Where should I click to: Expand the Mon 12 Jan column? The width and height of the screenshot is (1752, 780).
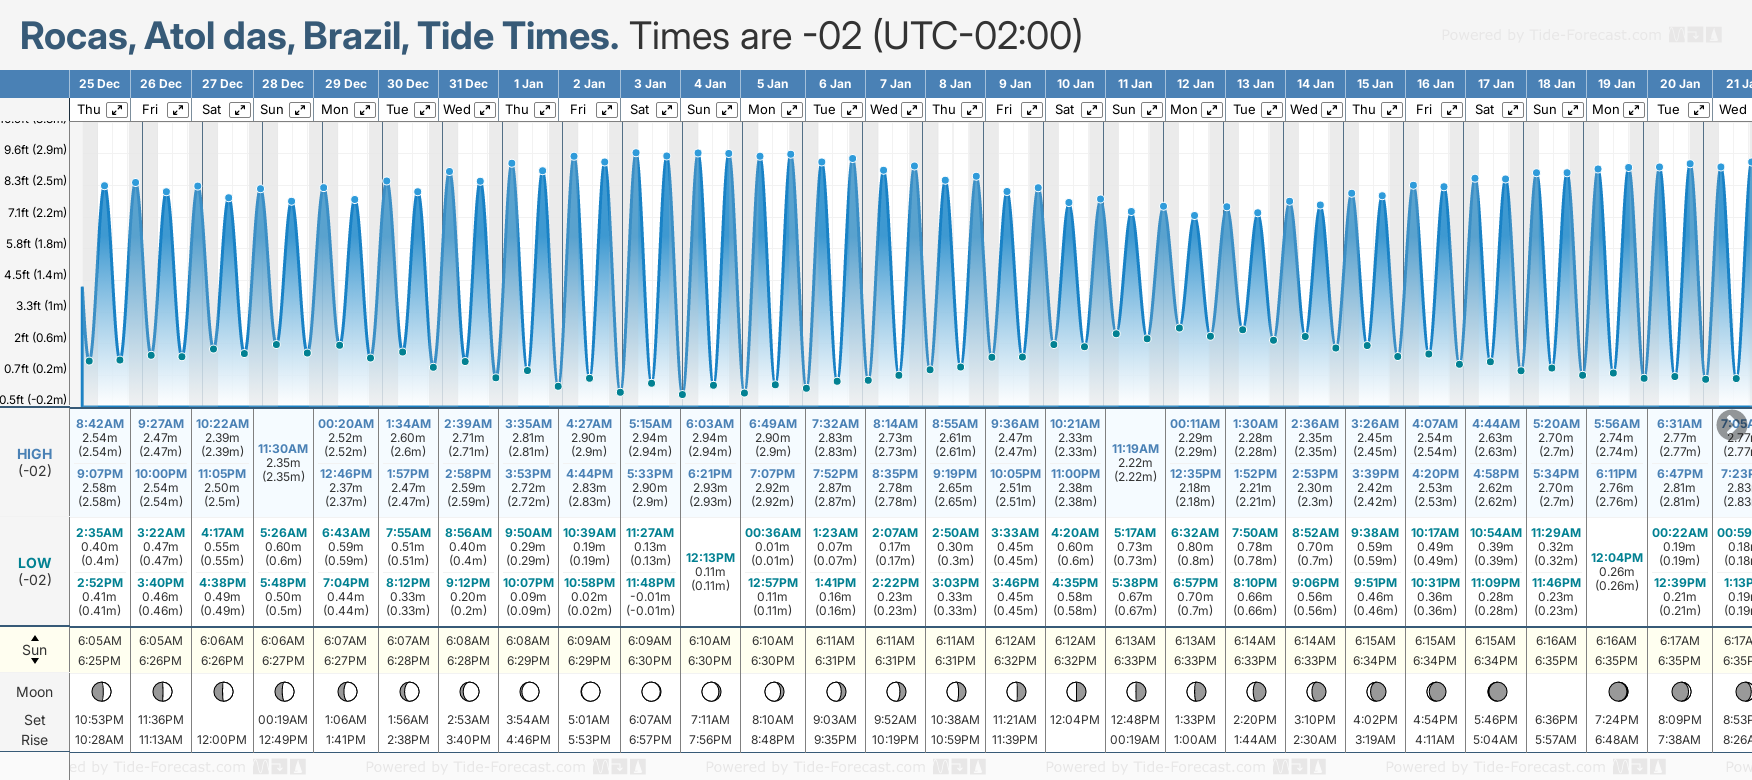[x=1211, y=110]
